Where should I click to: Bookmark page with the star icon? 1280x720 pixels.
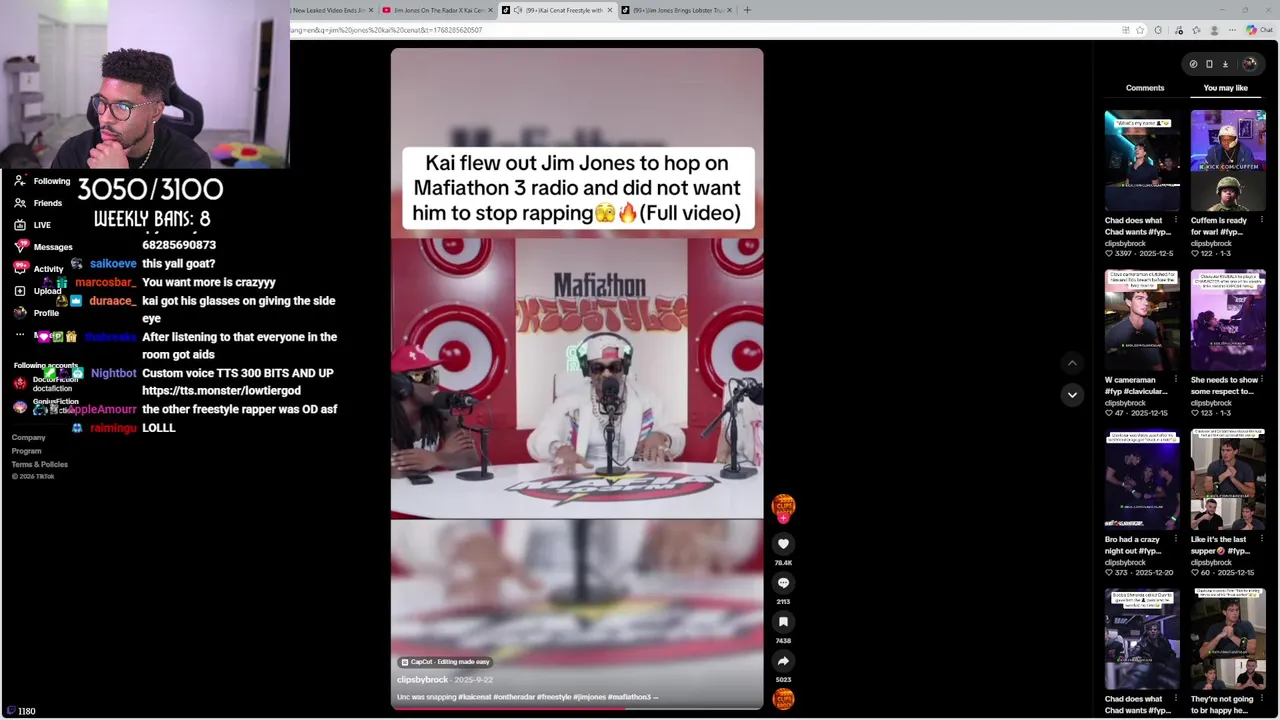[x=1140, y=30]
